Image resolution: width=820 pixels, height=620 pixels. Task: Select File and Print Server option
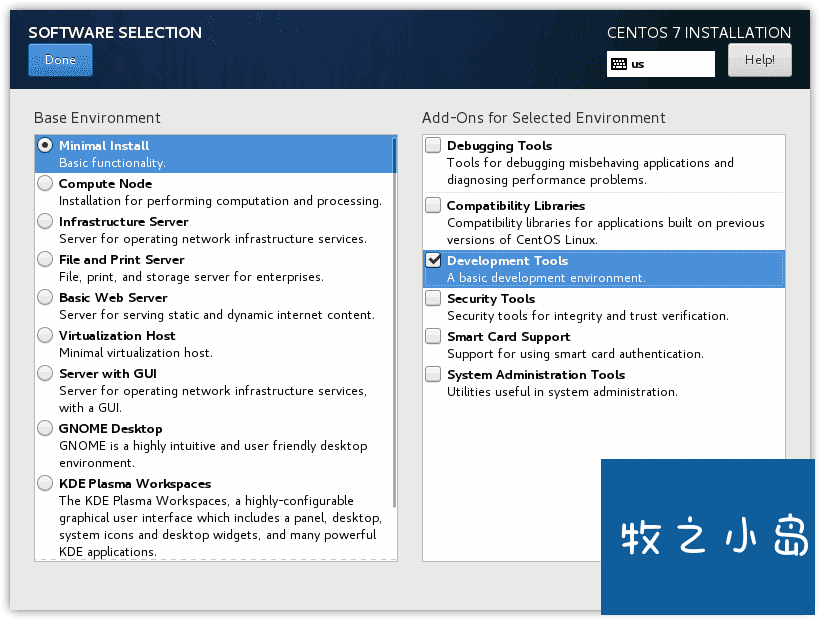click(x=45, y=259)
